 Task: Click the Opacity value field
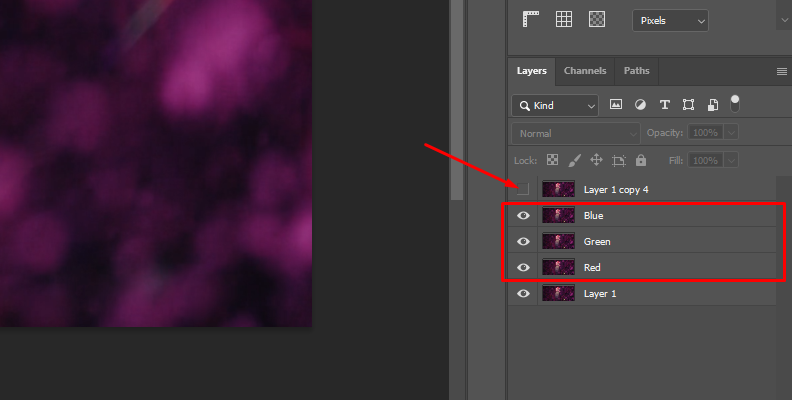[706, 133]
